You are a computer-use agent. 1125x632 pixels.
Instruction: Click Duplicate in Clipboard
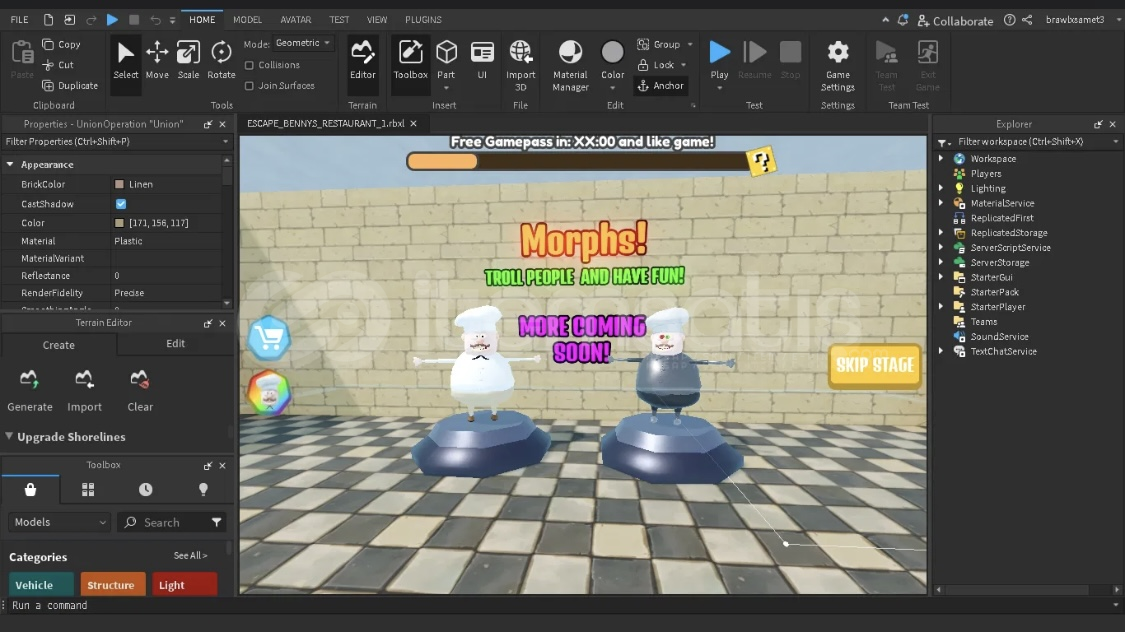pos(70,86)
